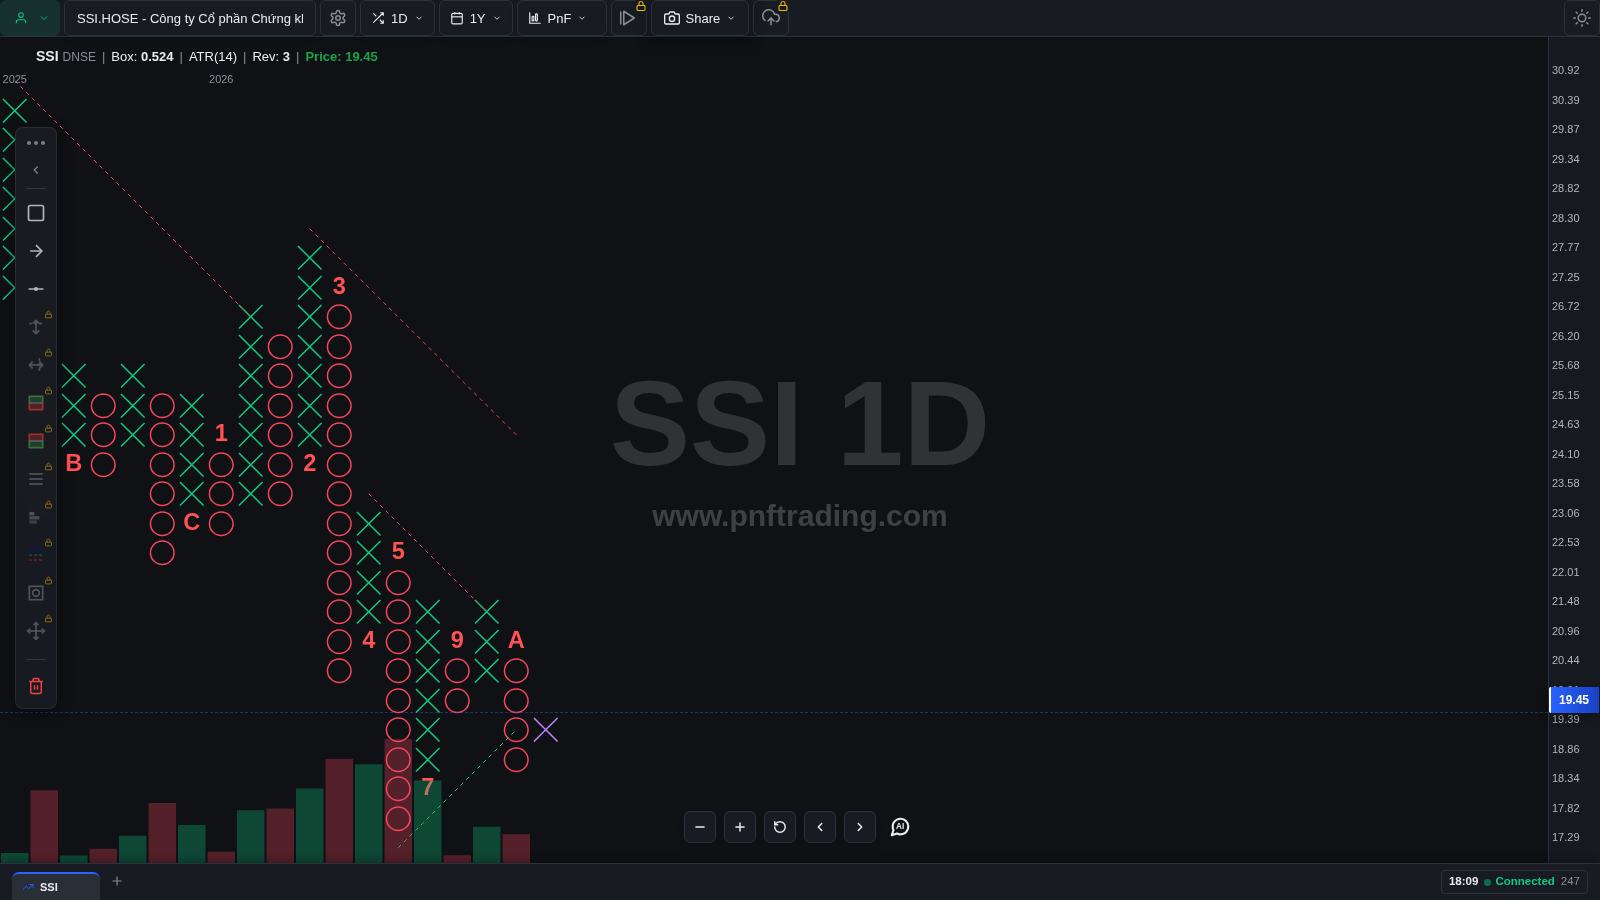This screenshot has height=900, width=1600.
Task: Click the 'Rev: 3' legend text
Action: tap(271, 57)
